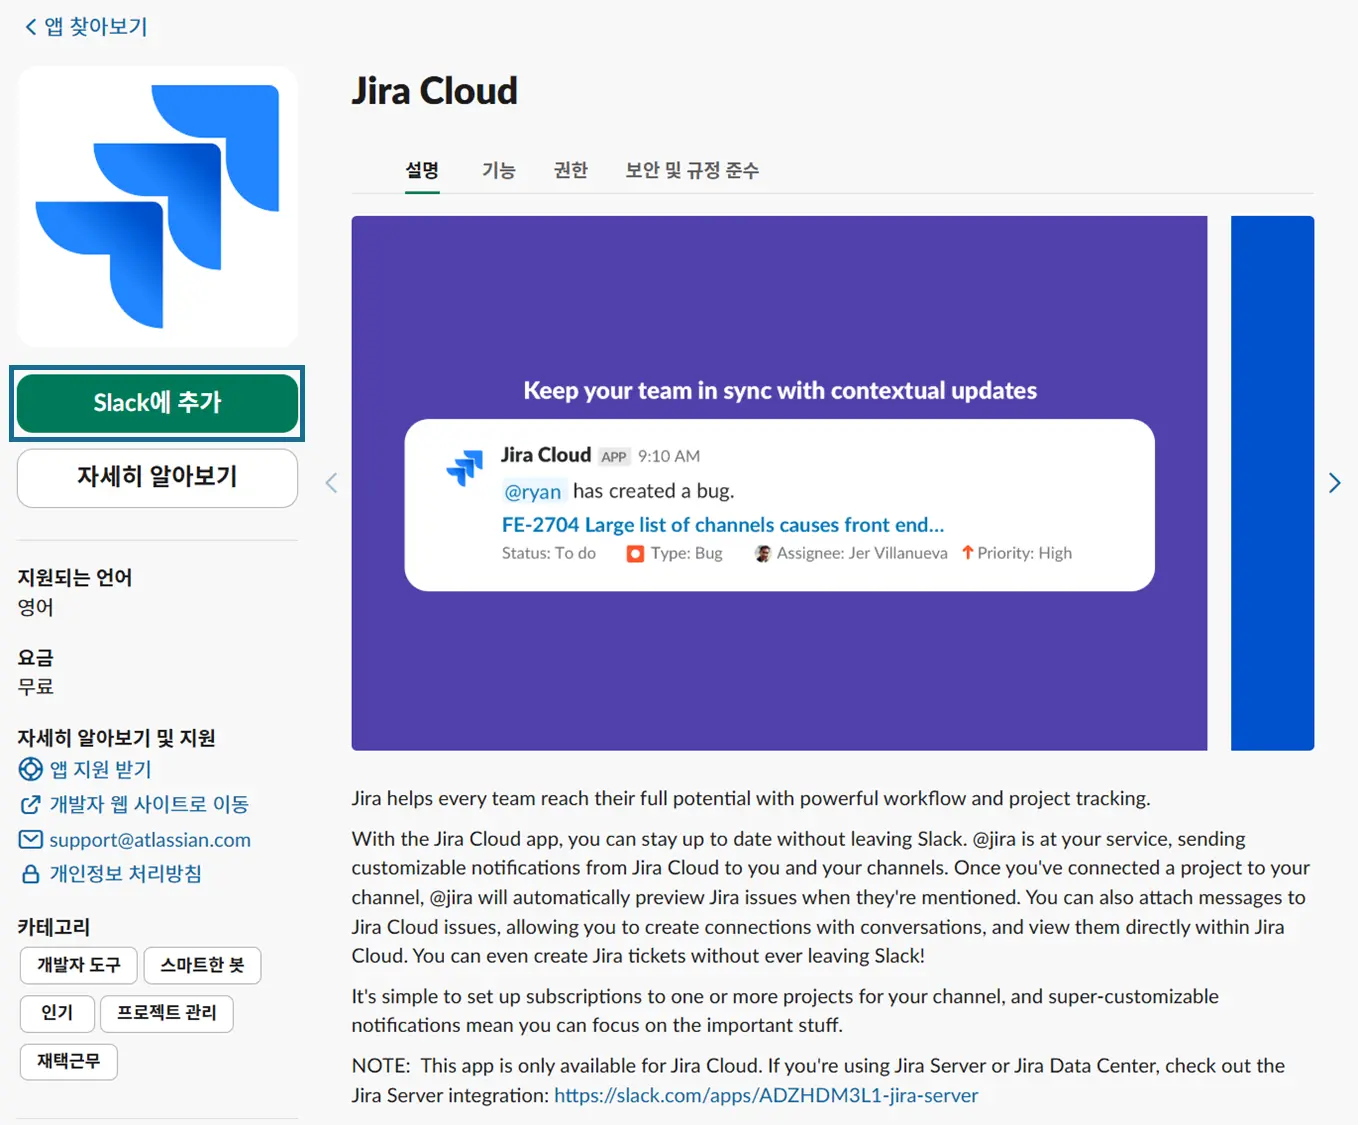Open the 개인정보 처리방침 link

126,874
